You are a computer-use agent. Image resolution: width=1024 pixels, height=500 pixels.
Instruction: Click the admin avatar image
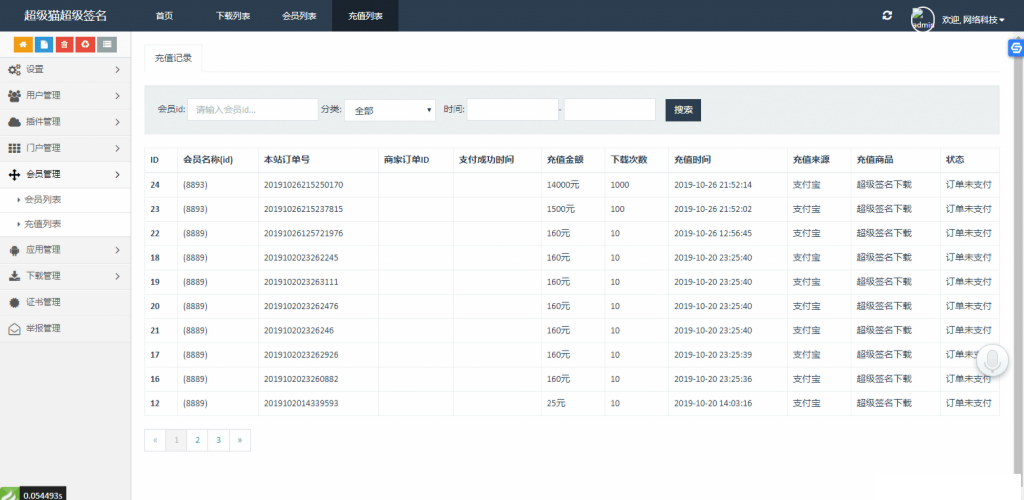(x=922, y=18)
